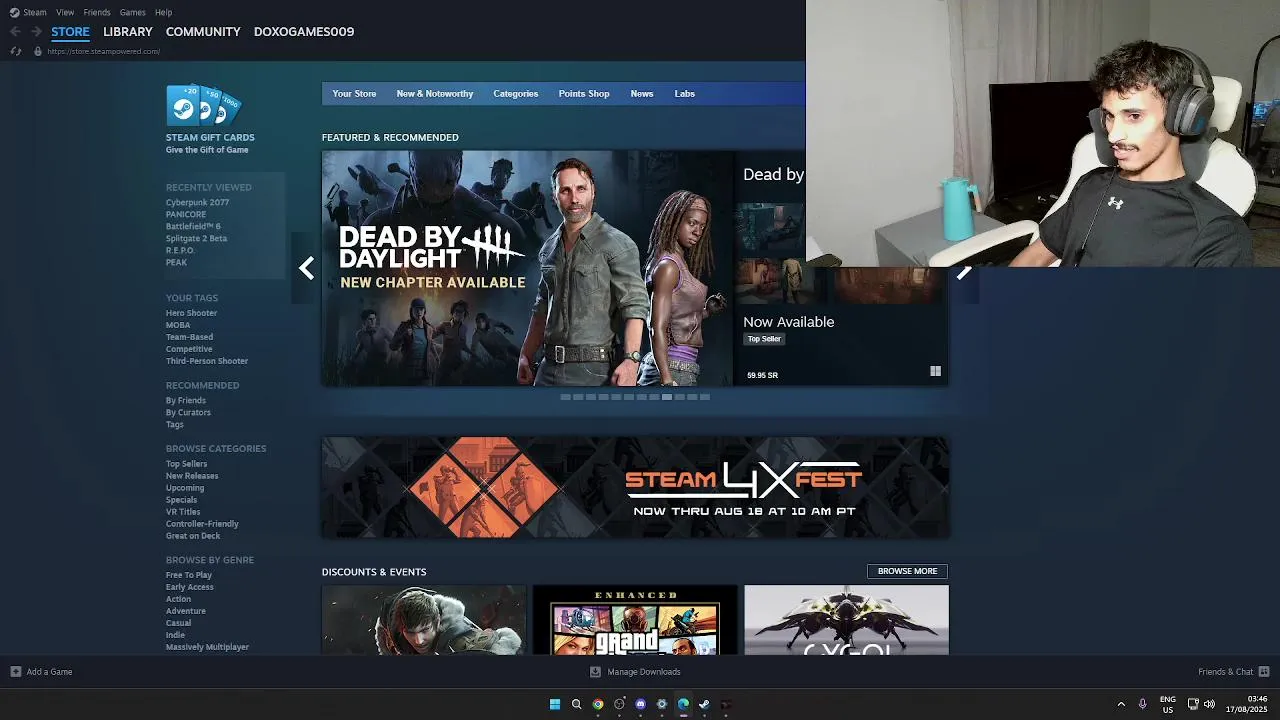Click the padlock icon beside the URL
Screen dimensions: 1280x720
click(38, 51)
